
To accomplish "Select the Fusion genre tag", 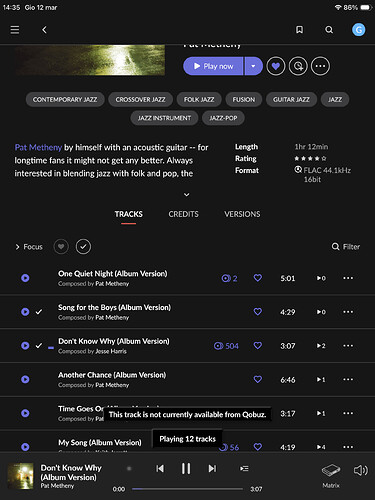I will [244, 99].
